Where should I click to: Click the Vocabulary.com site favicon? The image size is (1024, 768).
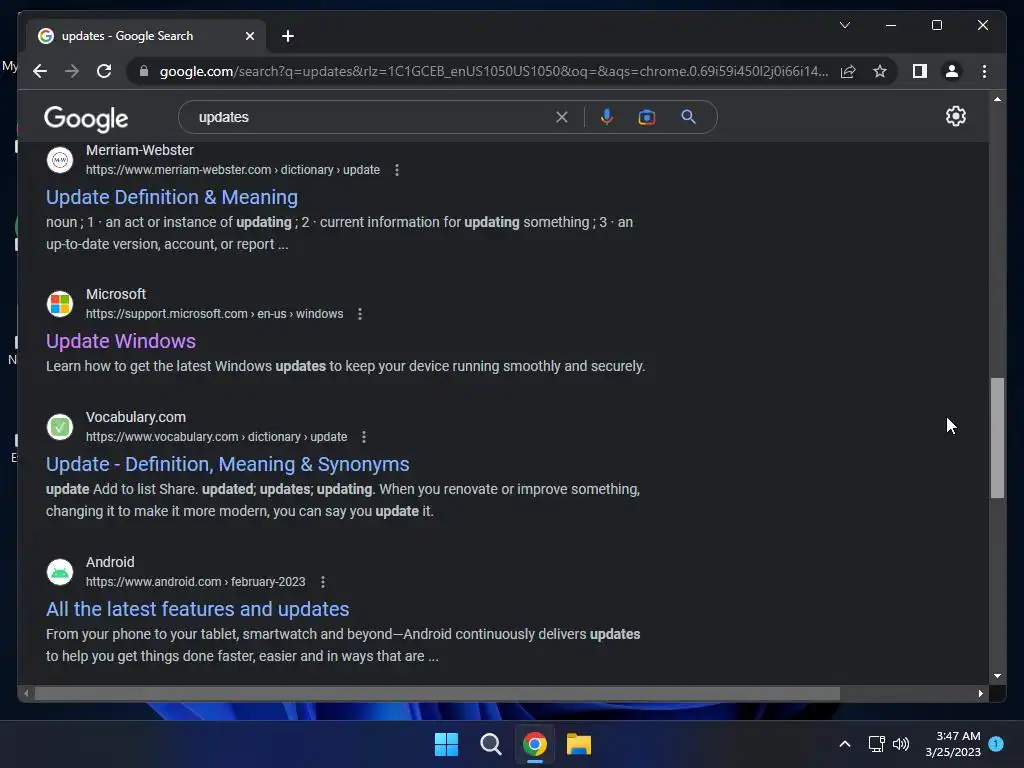pos(60,427)
